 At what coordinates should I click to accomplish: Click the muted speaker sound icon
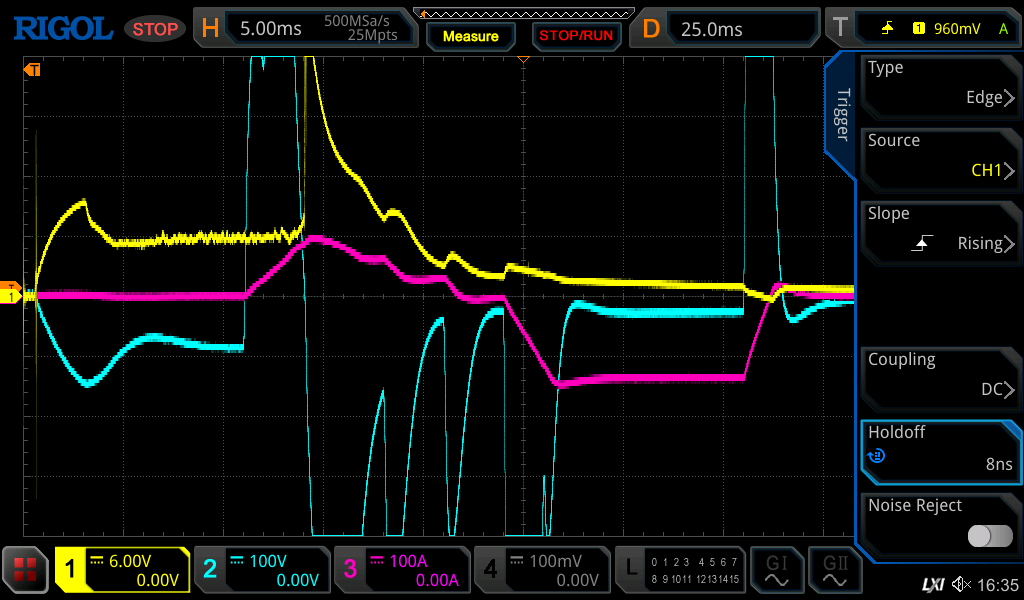[x=961, y=583]
